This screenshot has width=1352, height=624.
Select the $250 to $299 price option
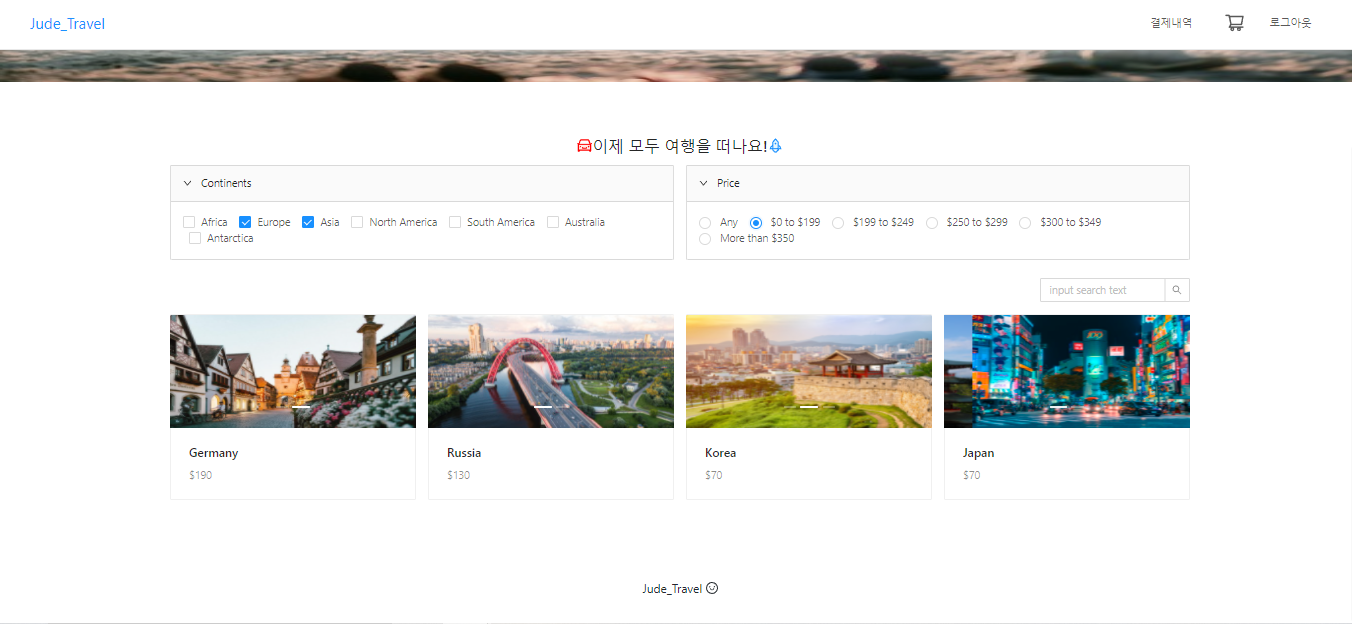(932, 223)
